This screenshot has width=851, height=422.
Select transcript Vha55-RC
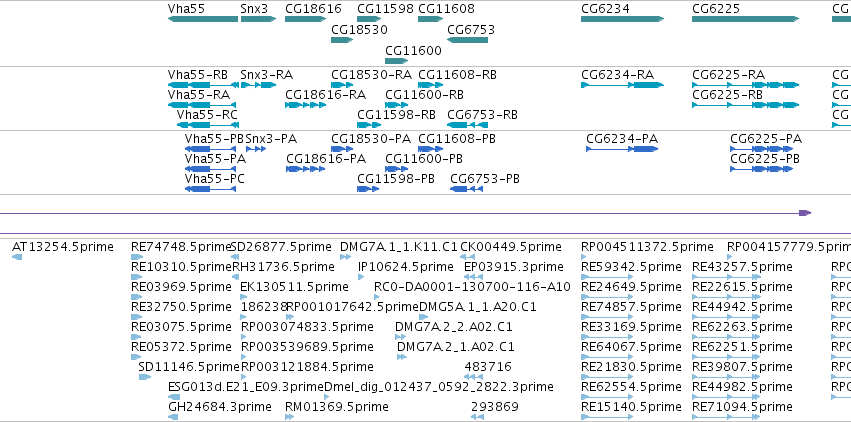click(x=207, y=125)
